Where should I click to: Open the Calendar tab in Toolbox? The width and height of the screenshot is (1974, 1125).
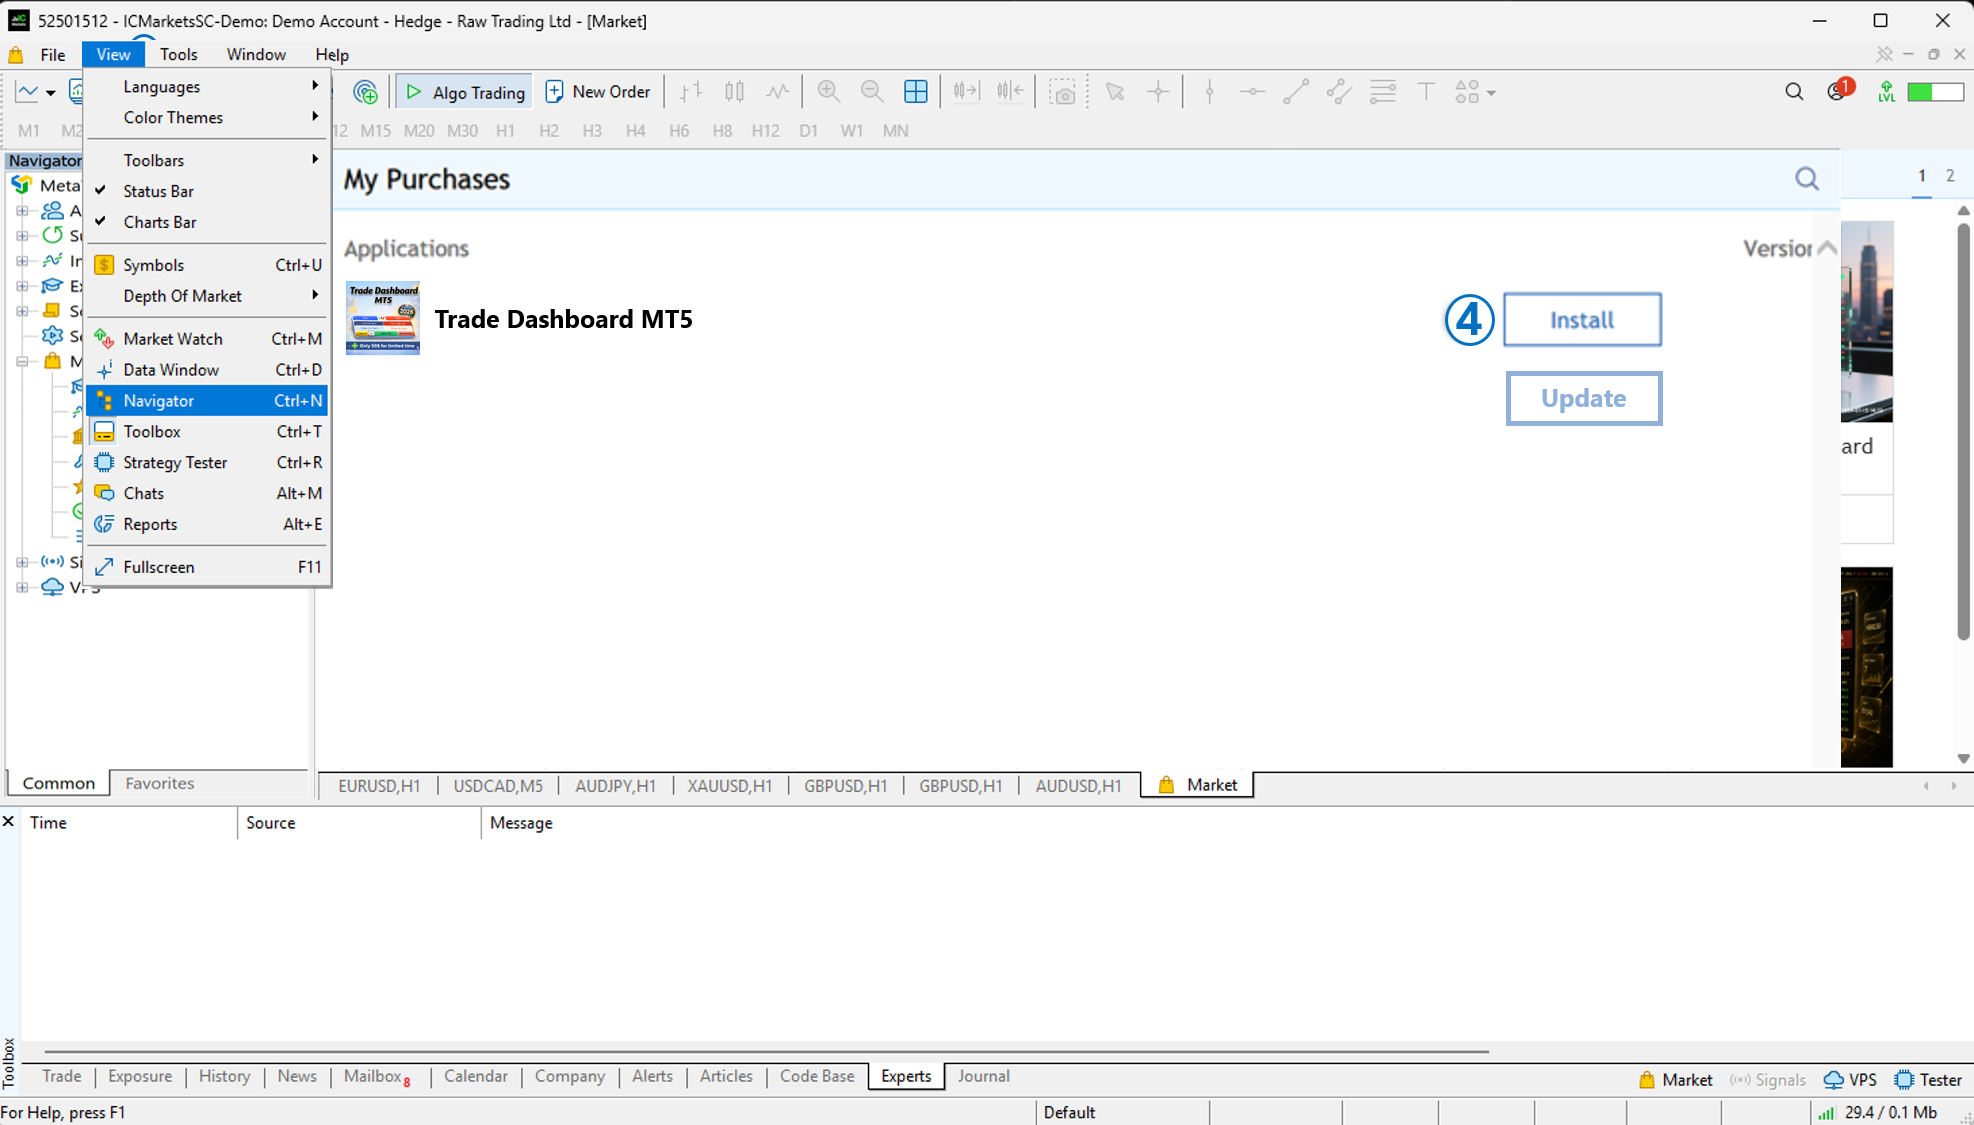coord(476,1077)
